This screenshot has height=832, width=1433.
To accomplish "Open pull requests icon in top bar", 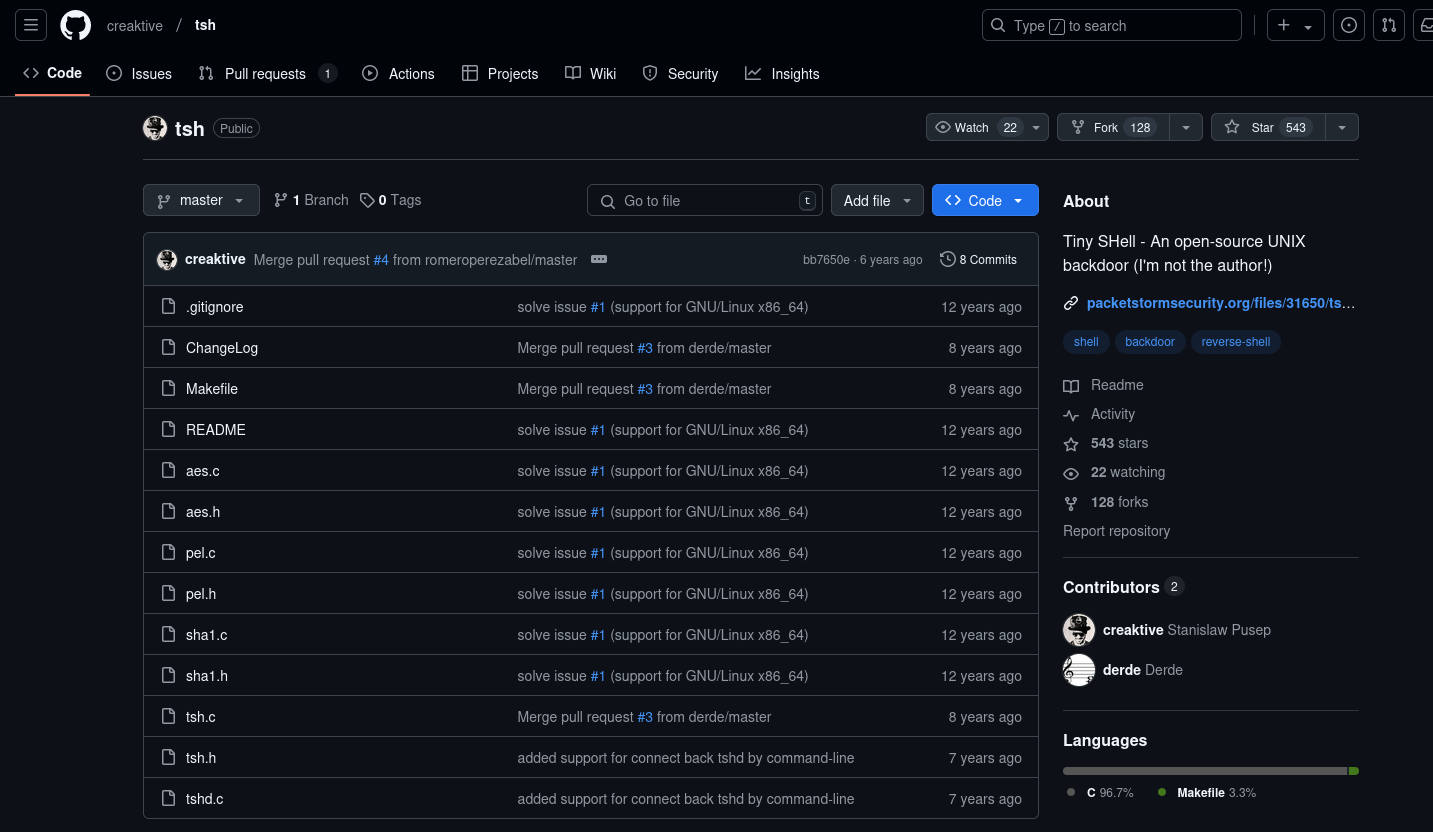I will click(x=1389, y=25).
